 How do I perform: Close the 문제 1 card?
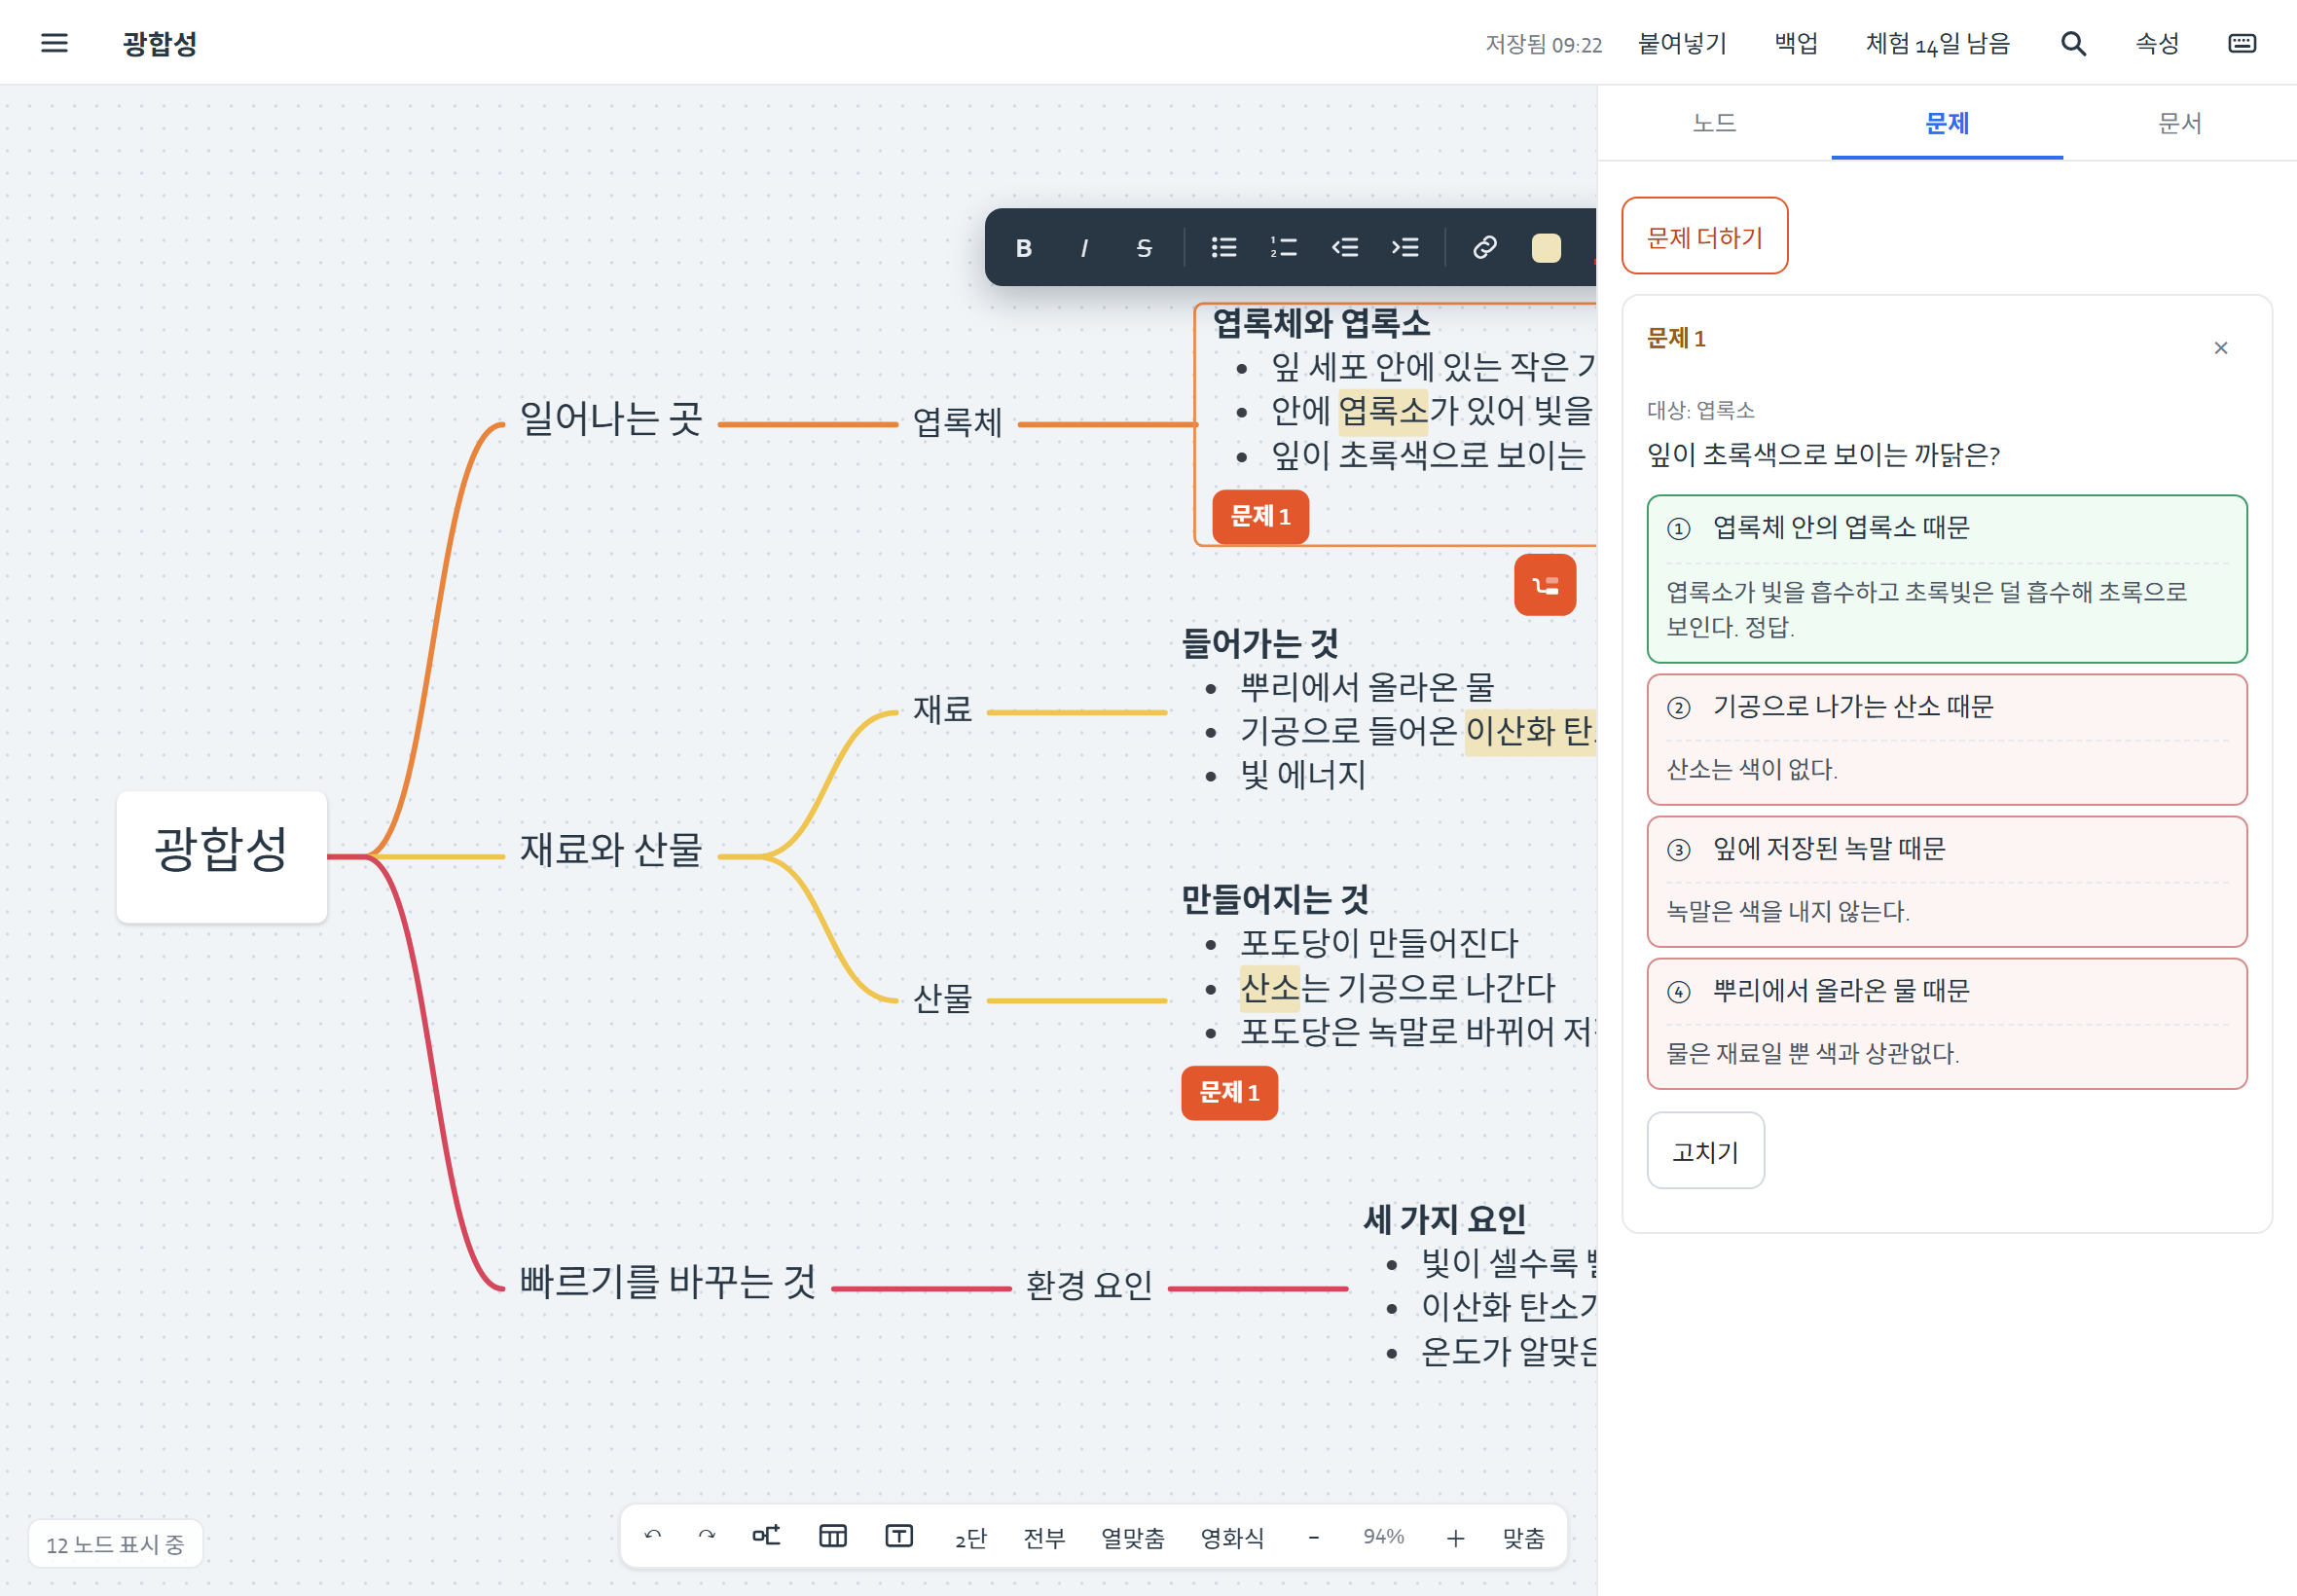point(2220,348)
